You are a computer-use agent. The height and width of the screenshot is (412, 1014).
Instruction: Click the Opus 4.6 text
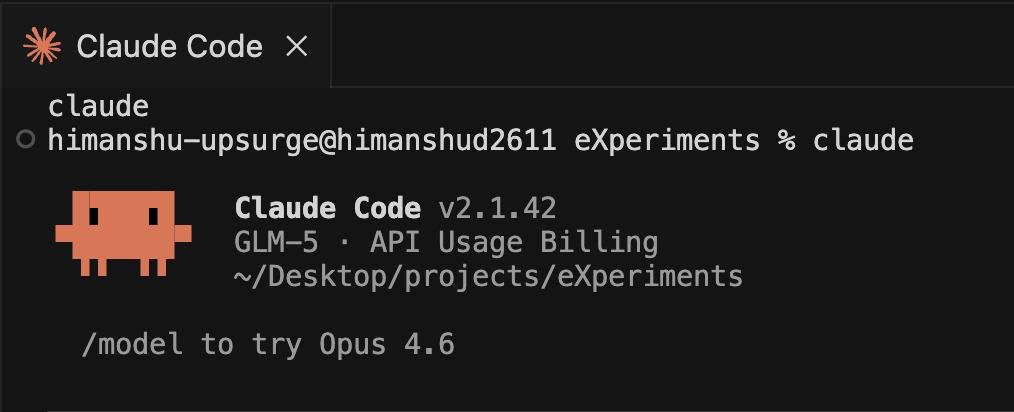point(387,345)
